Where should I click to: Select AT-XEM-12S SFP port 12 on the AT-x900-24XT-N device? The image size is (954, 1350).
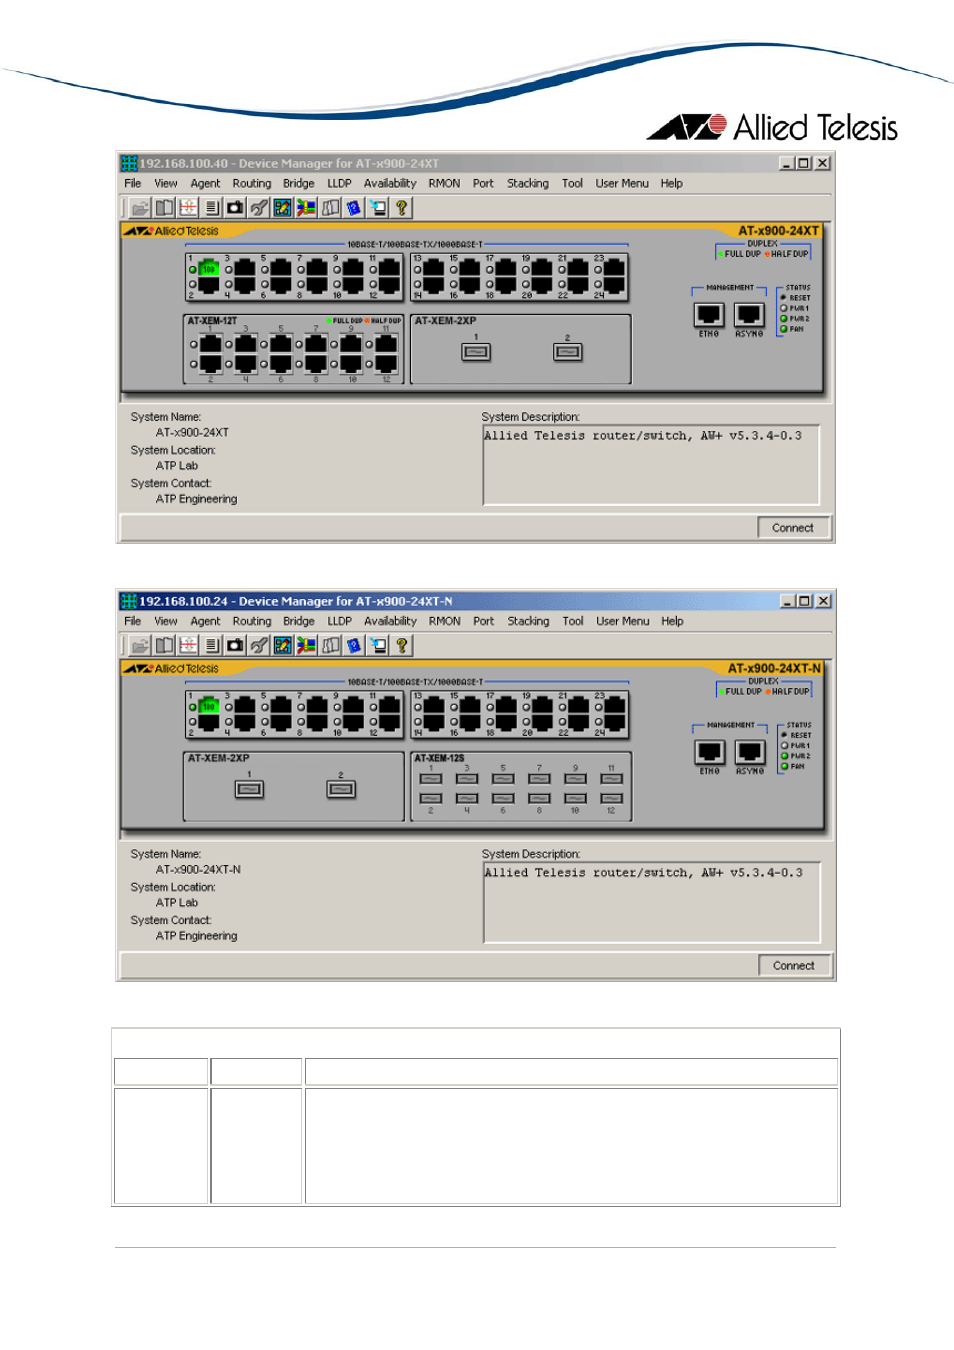(611, 798)
